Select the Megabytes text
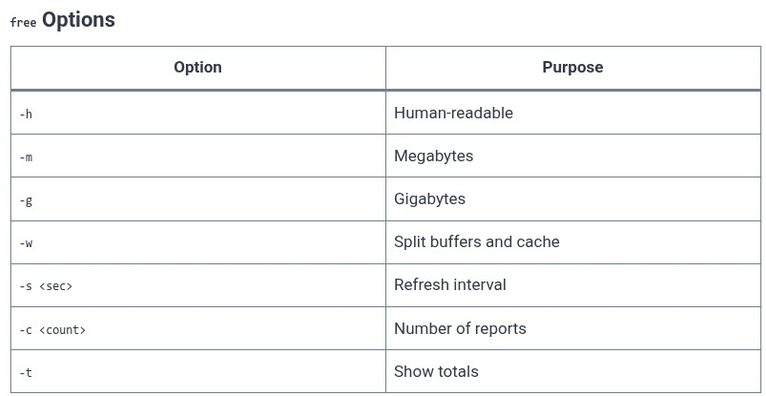The width and height of the screenshot is (766, 396). click(433, 156)
